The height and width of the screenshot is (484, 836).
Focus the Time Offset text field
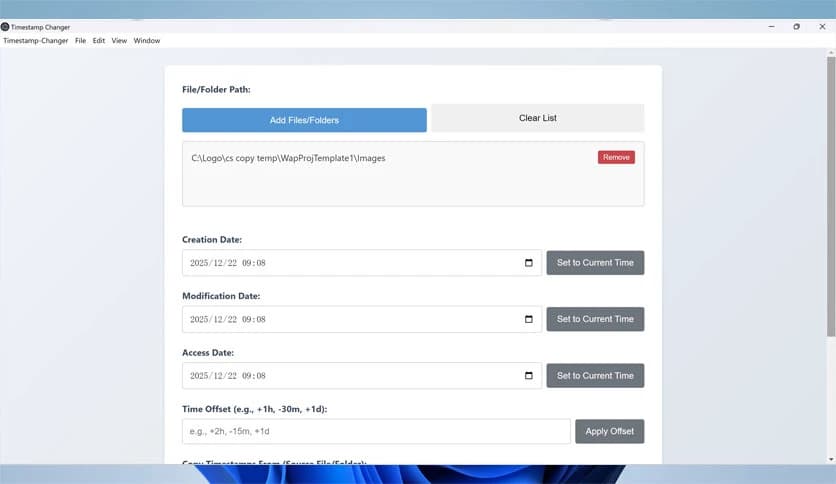(x=375, y=431)
